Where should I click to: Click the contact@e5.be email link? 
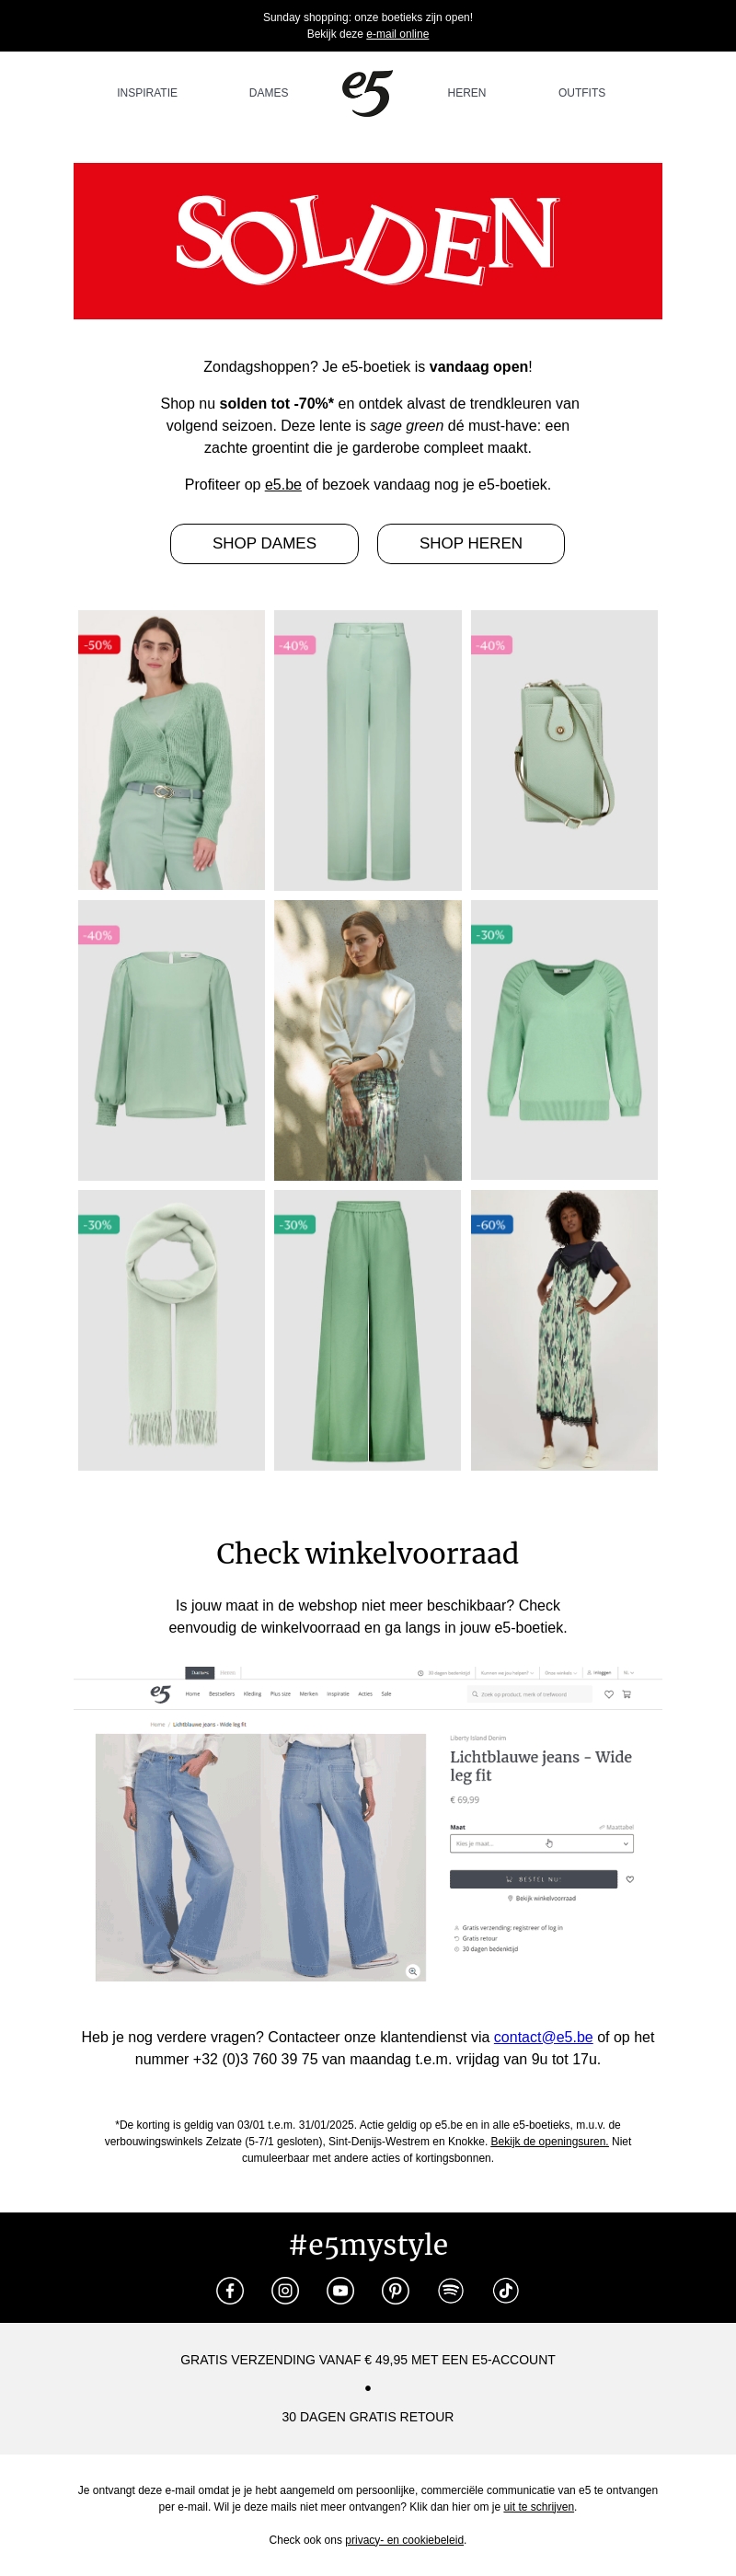tap(543, 2037)
